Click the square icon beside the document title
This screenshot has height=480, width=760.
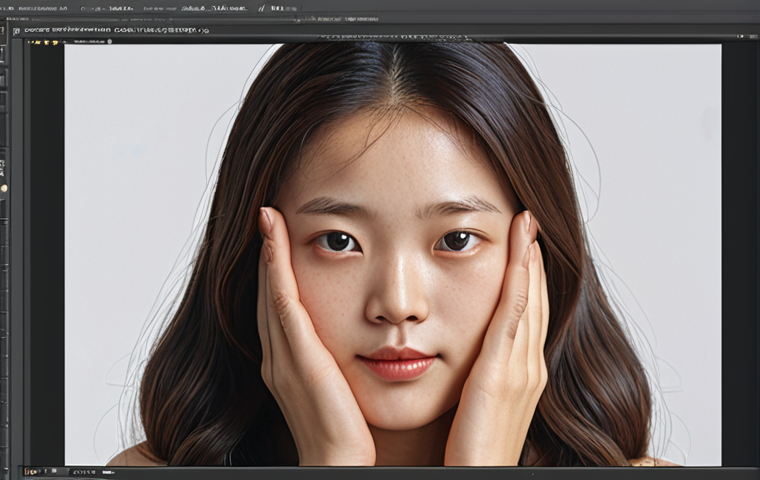[x=17, y=31]
